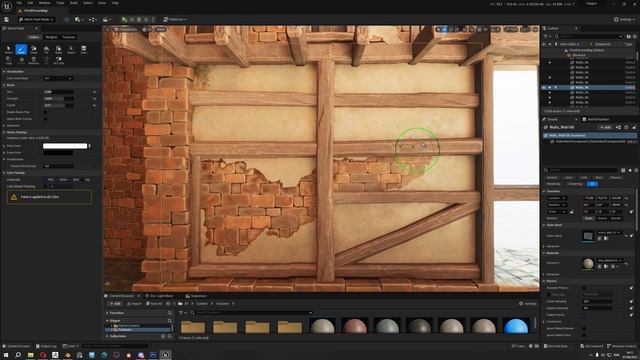This screenshot has width=640, height=360.
Task: Click the swap arrow beside Paint Color swatch
Action: [x=90, y=146]
